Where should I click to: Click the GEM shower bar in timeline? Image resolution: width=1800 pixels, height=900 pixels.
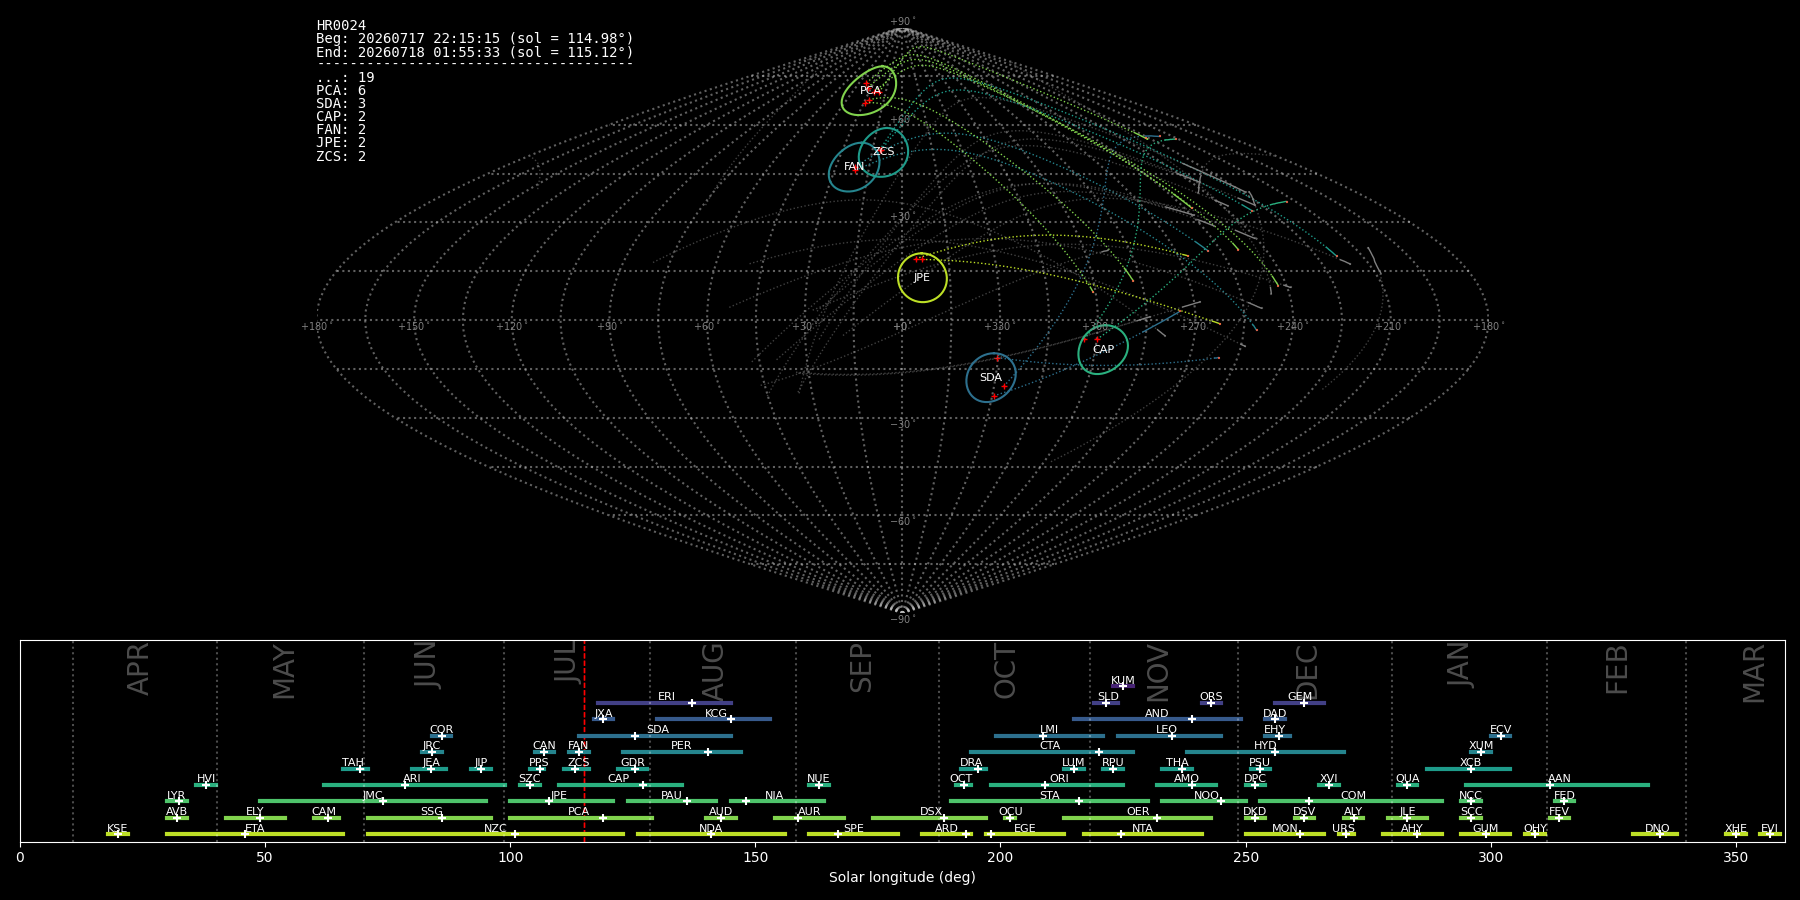click(1299, 703)
